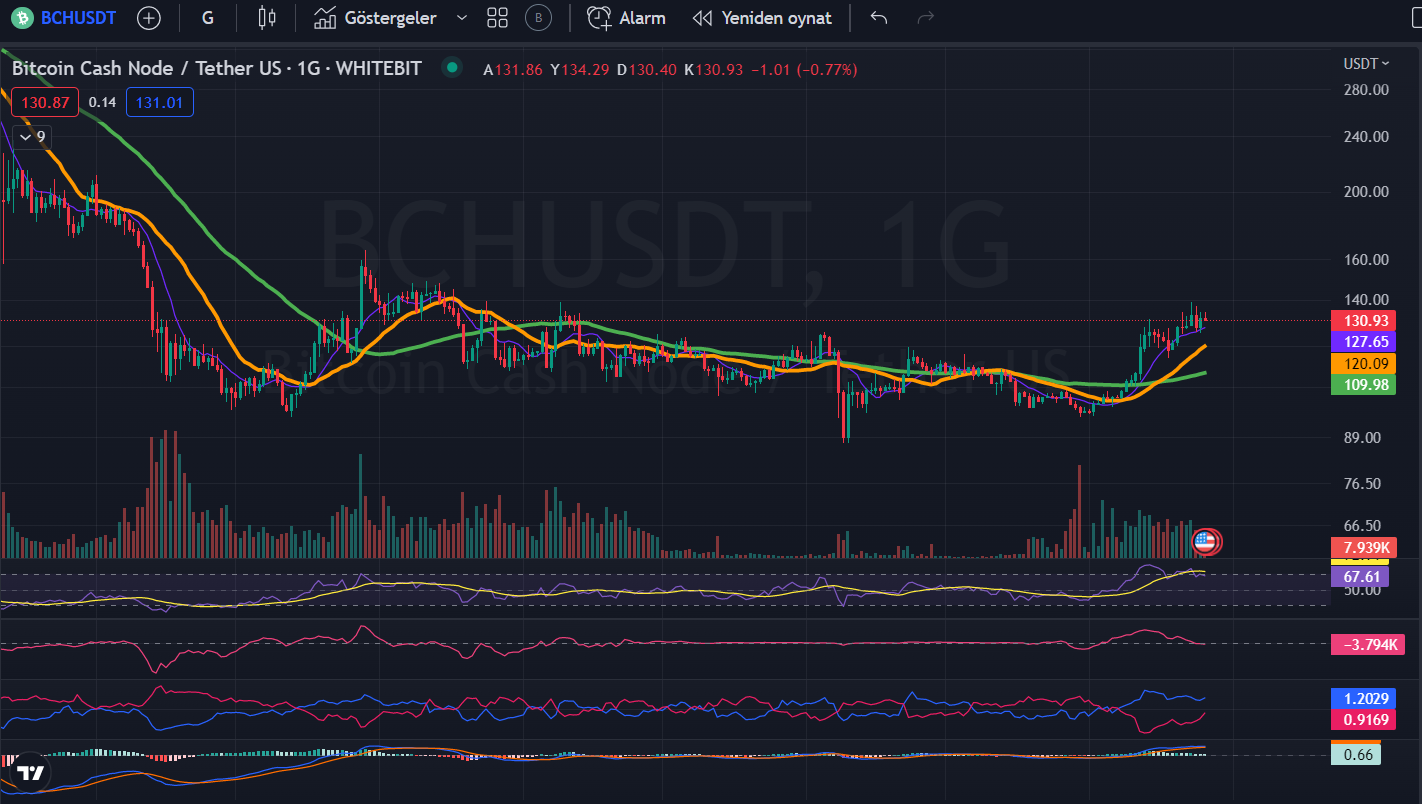This screenshot has width=1422, height=804.
Task: Click the 200.00 price axis level
Action: tap(1367, 192)
